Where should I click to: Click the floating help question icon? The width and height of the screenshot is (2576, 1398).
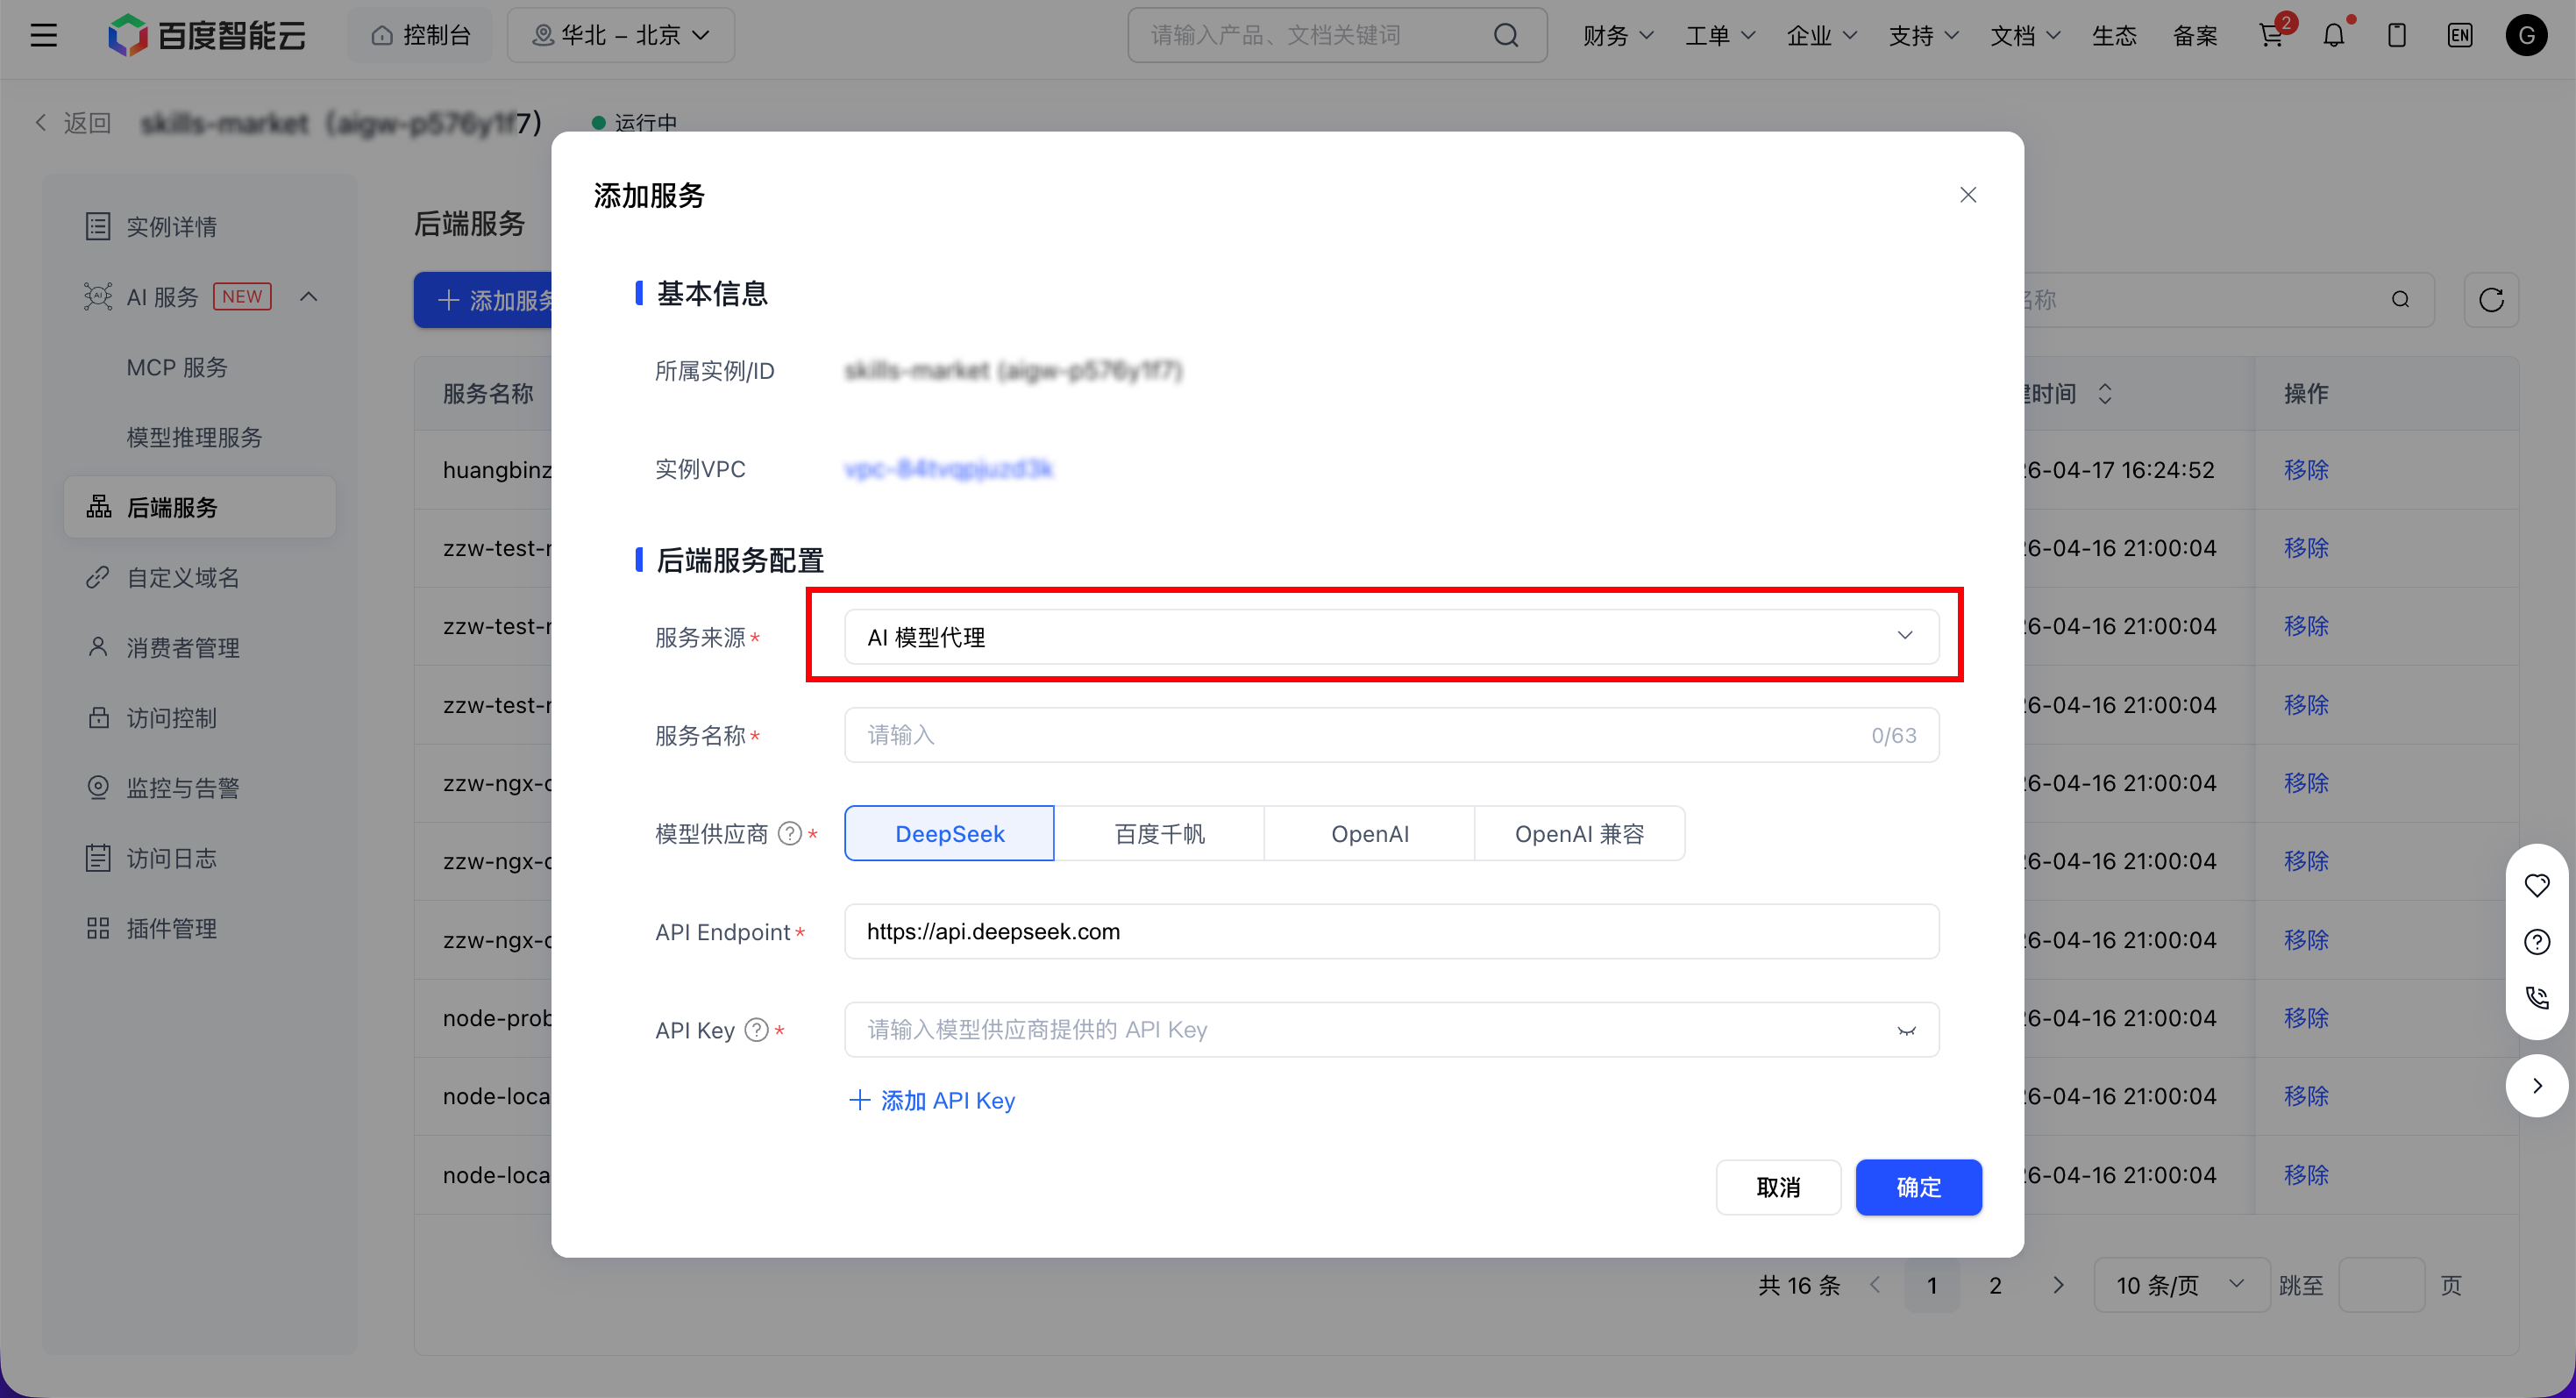(2537, 942)
